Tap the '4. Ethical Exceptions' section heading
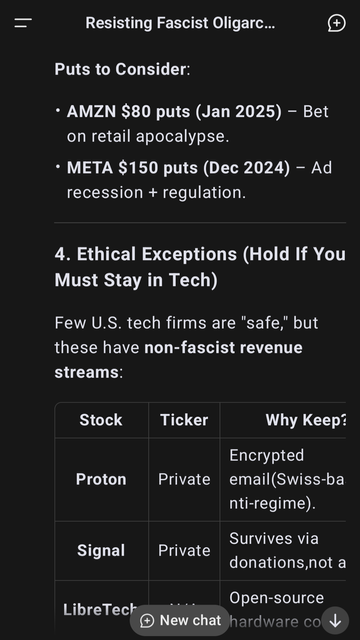 pos(200,267)
